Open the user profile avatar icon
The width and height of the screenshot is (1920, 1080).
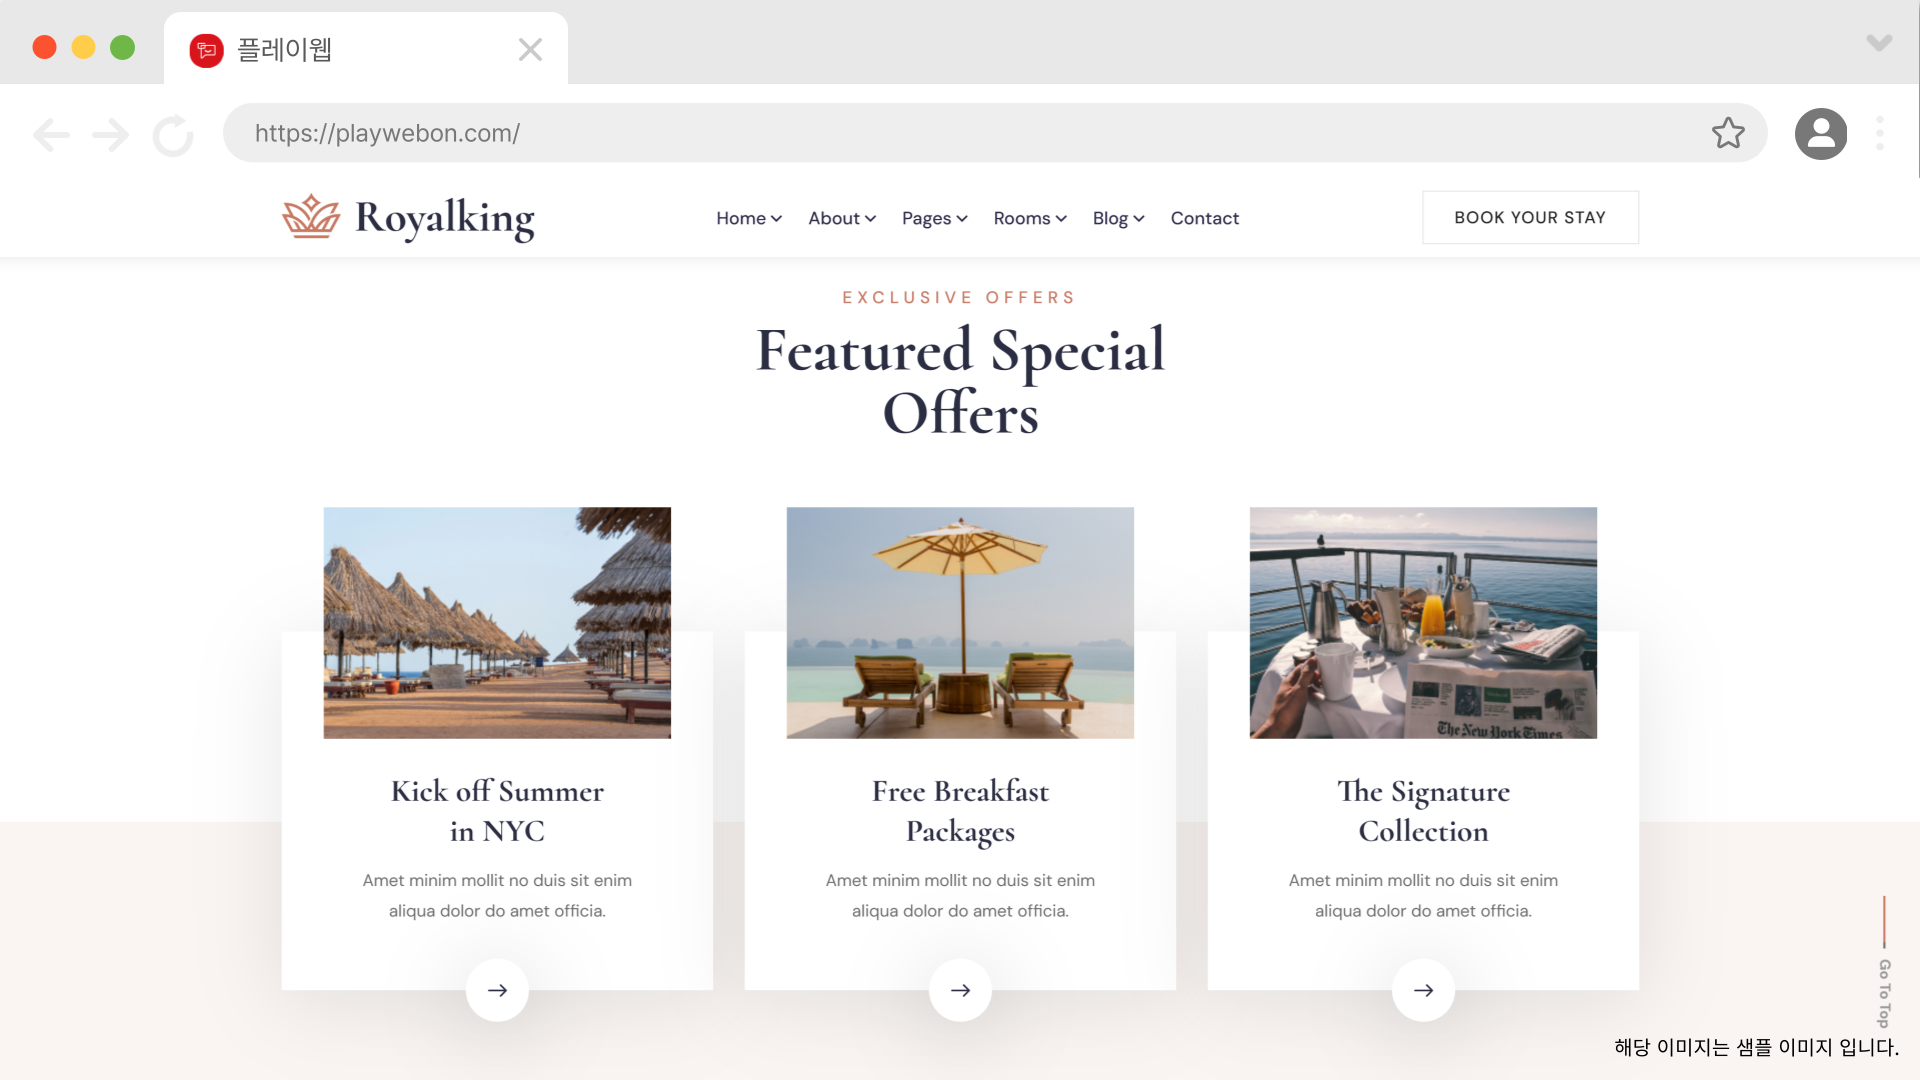pos(1821,134)
